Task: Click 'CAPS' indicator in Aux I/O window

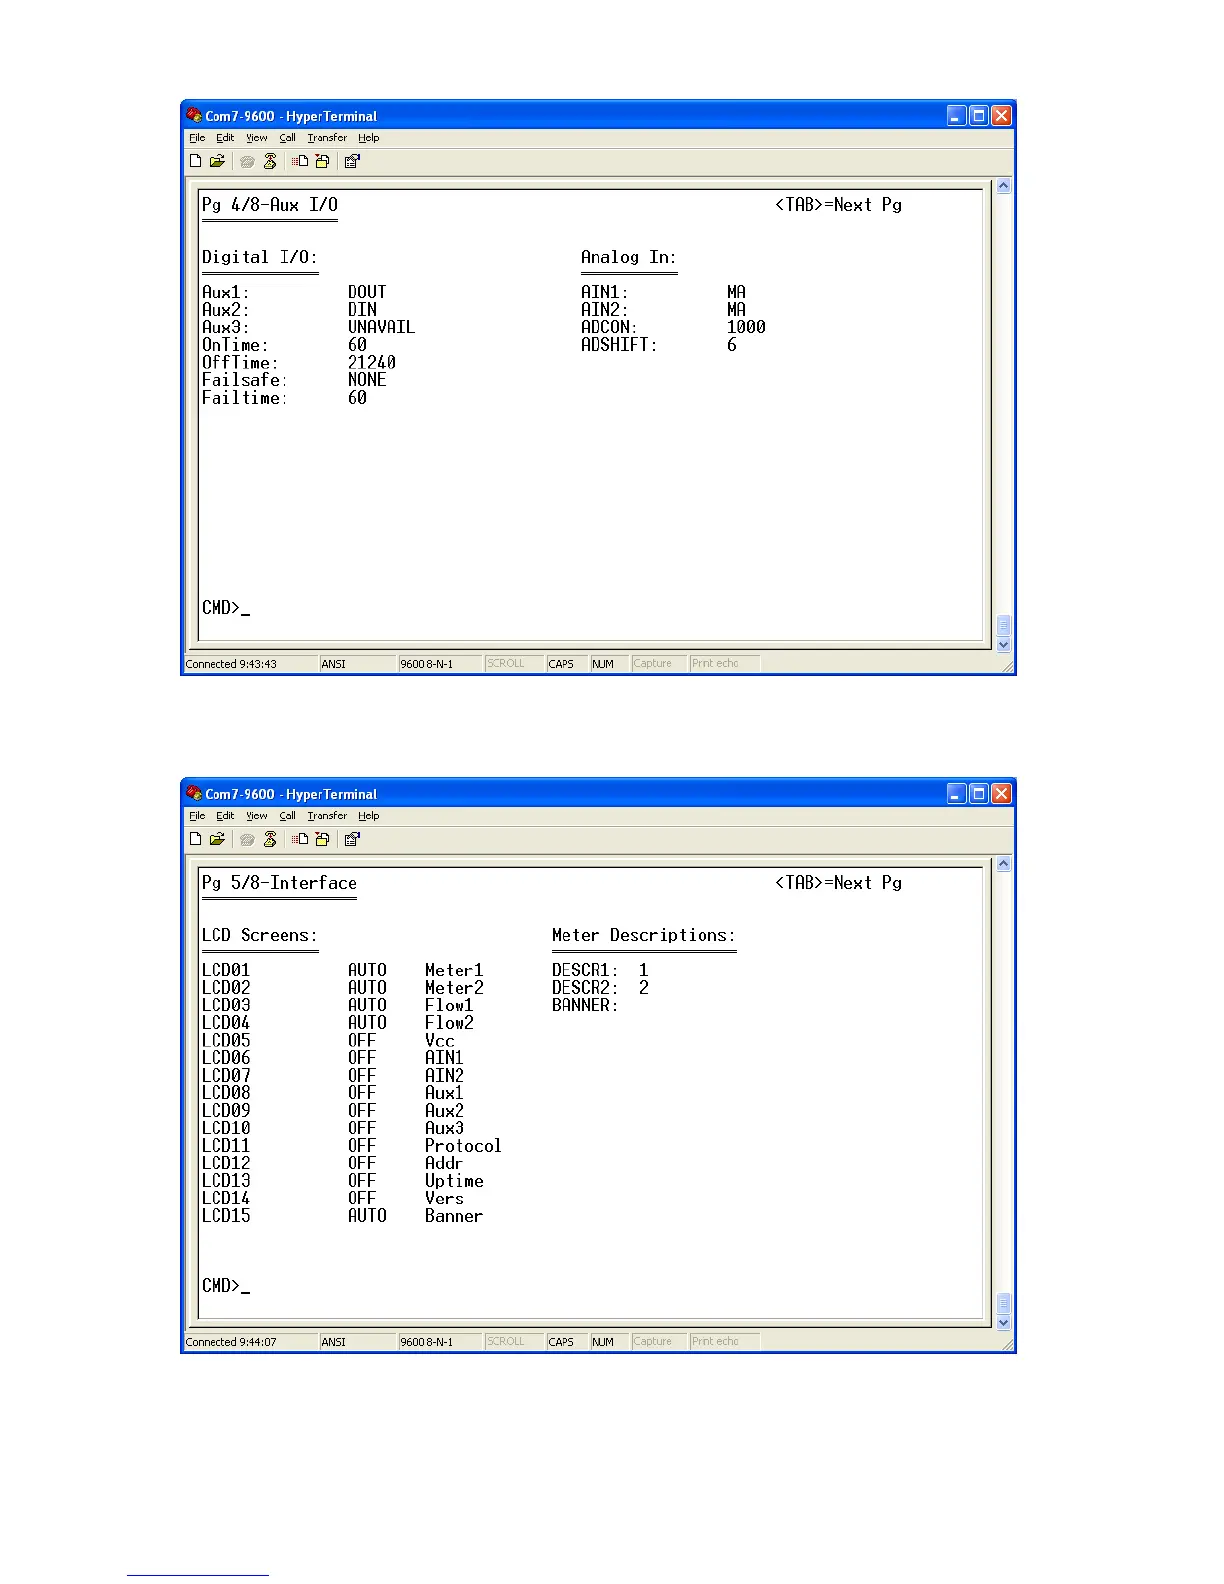Action: tap(561, 664)
